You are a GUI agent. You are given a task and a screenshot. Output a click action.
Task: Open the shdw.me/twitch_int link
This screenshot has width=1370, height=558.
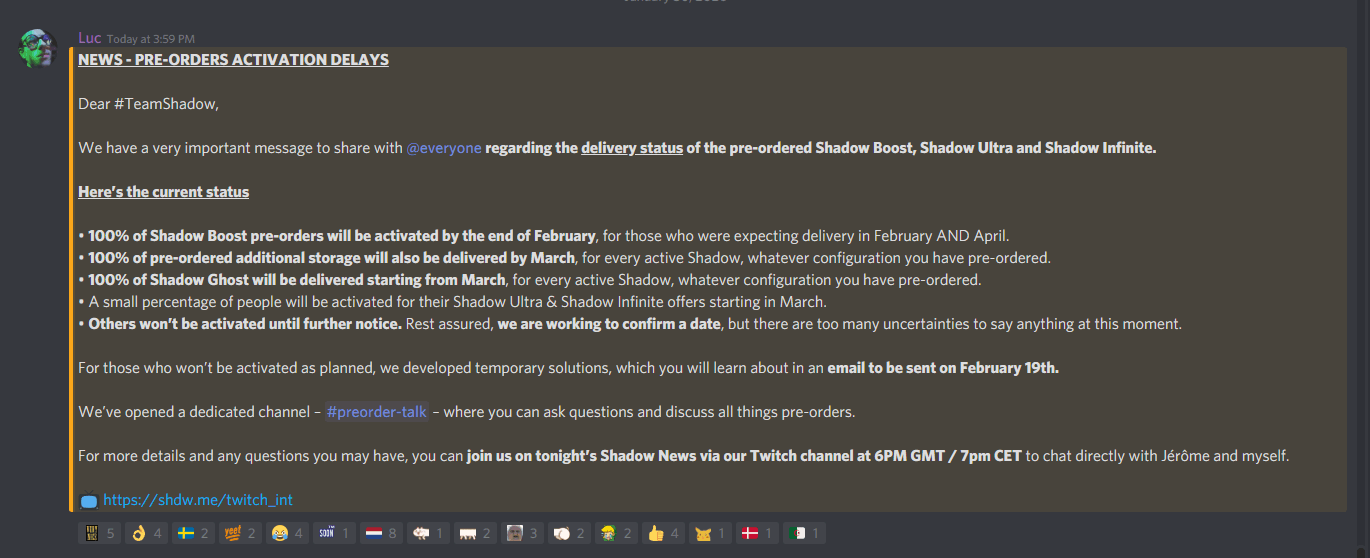click(197, 500)
